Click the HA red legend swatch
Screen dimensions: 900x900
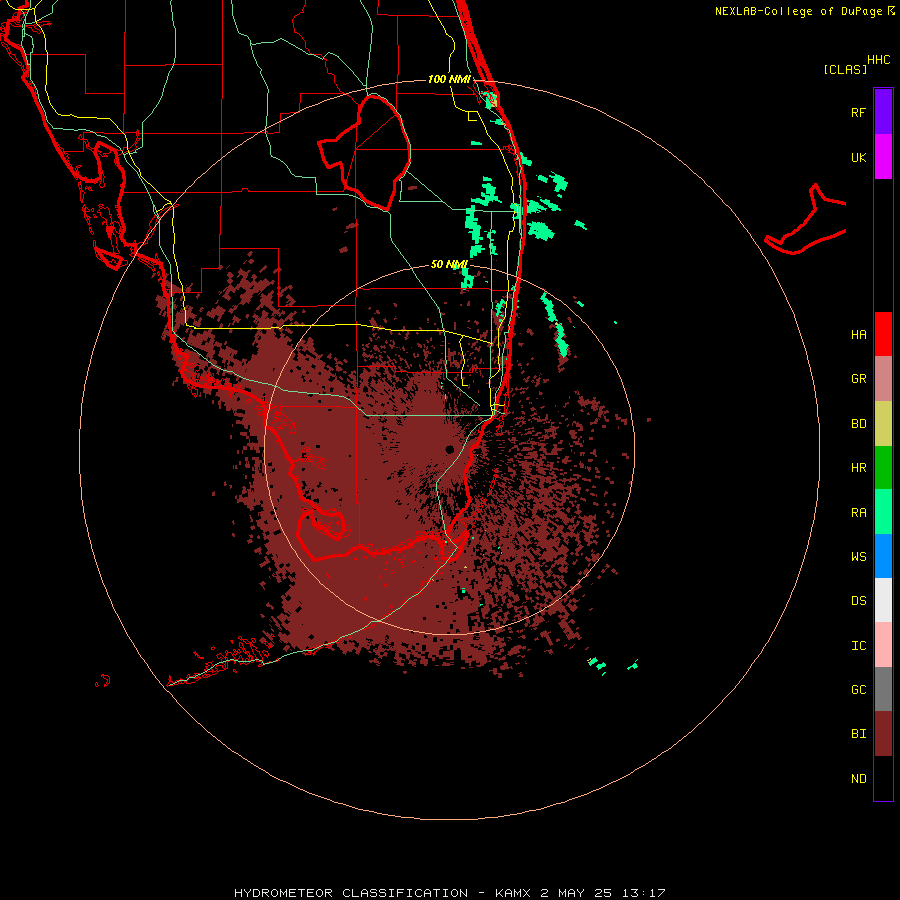tap(883, 334)
